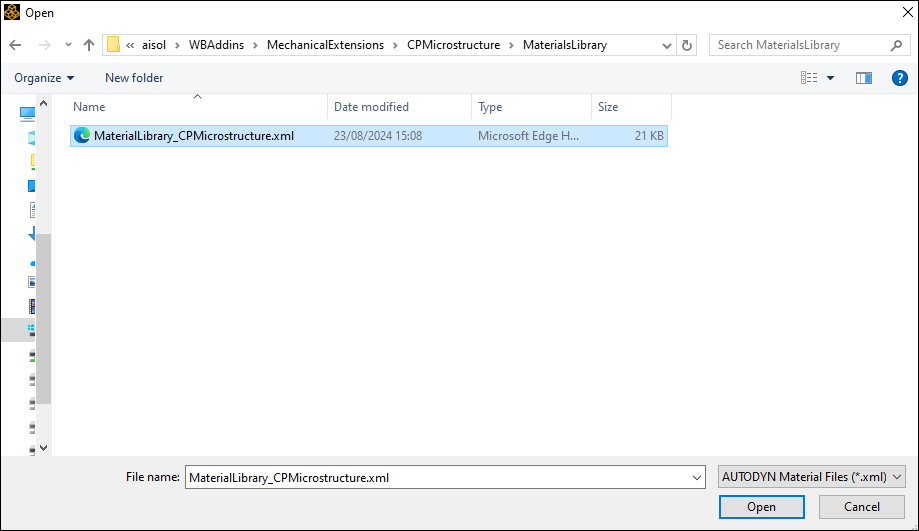Navigate to MechanicalExtensions breadcrumb folder
The height and width of the screenshot is (531, 919).
(325, 45)
